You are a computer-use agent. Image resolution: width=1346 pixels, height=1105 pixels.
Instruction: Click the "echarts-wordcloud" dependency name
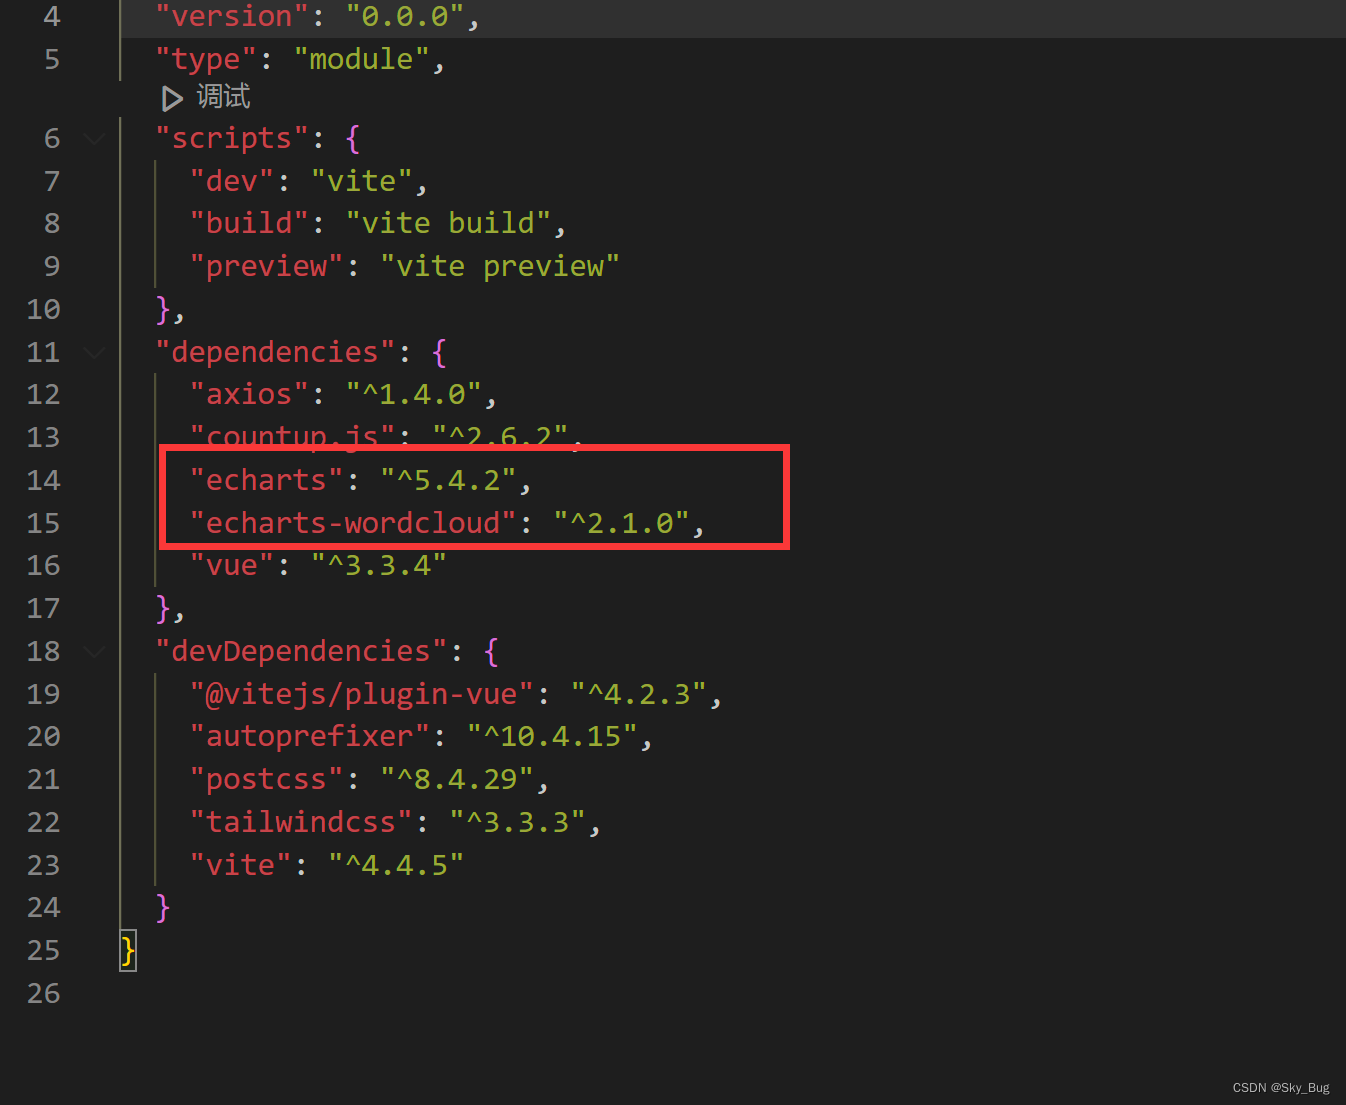pyautogui.click(x=353, y=523)
